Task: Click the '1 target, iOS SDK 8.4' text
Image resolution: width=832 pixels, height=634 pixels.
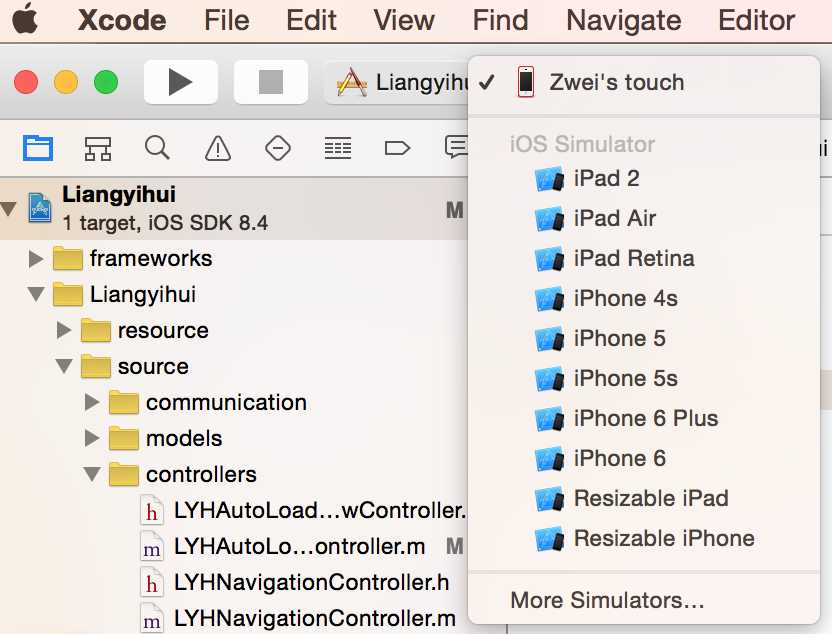Action: click(165, 223)
